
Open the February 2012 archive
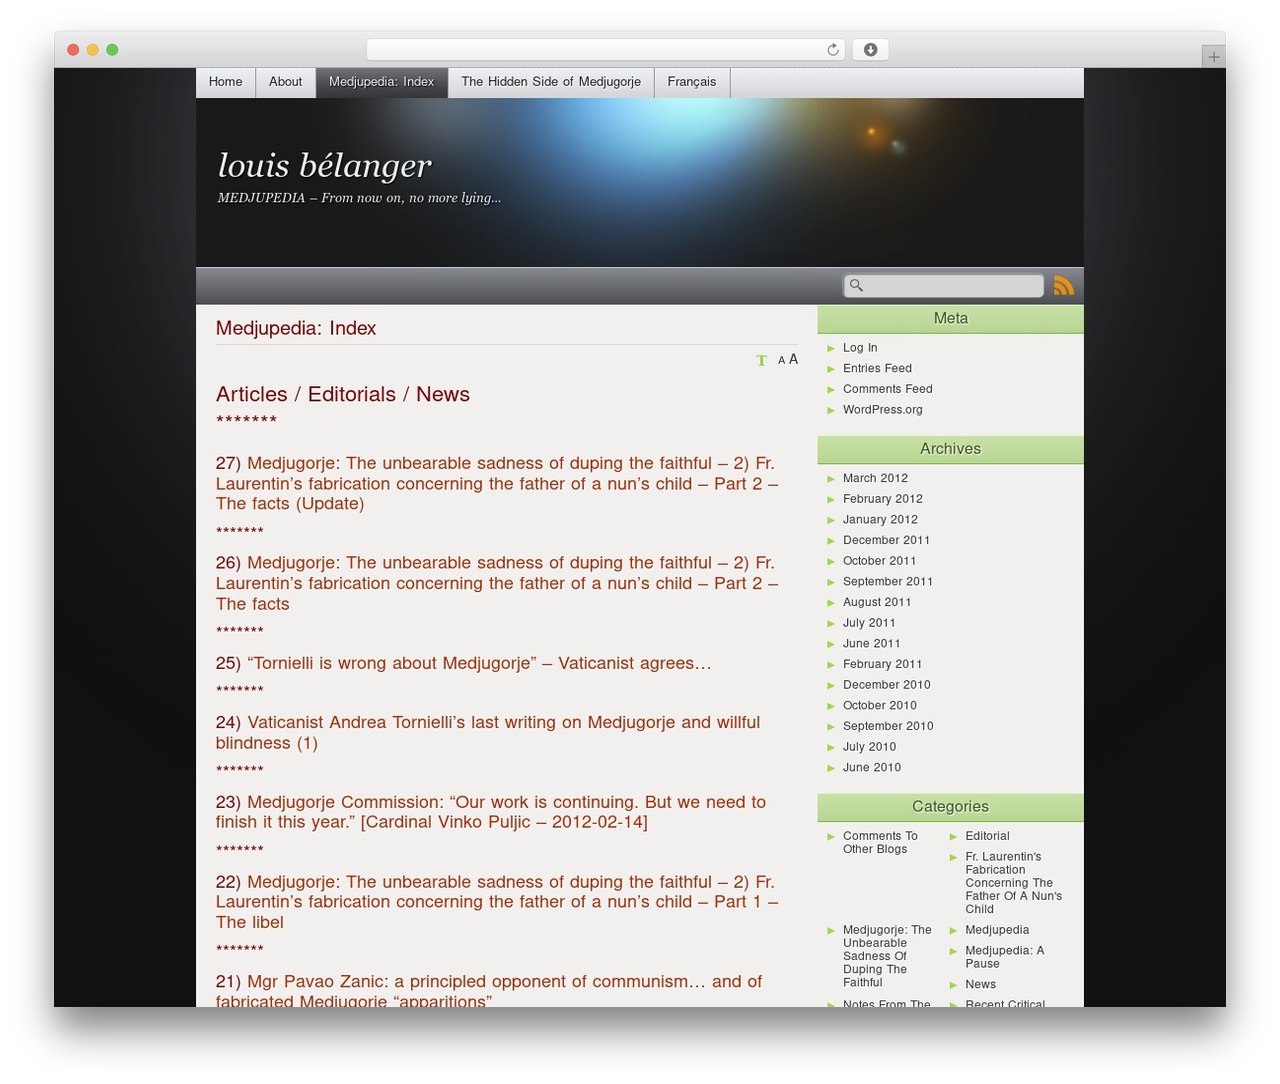[x=883, y=499]
